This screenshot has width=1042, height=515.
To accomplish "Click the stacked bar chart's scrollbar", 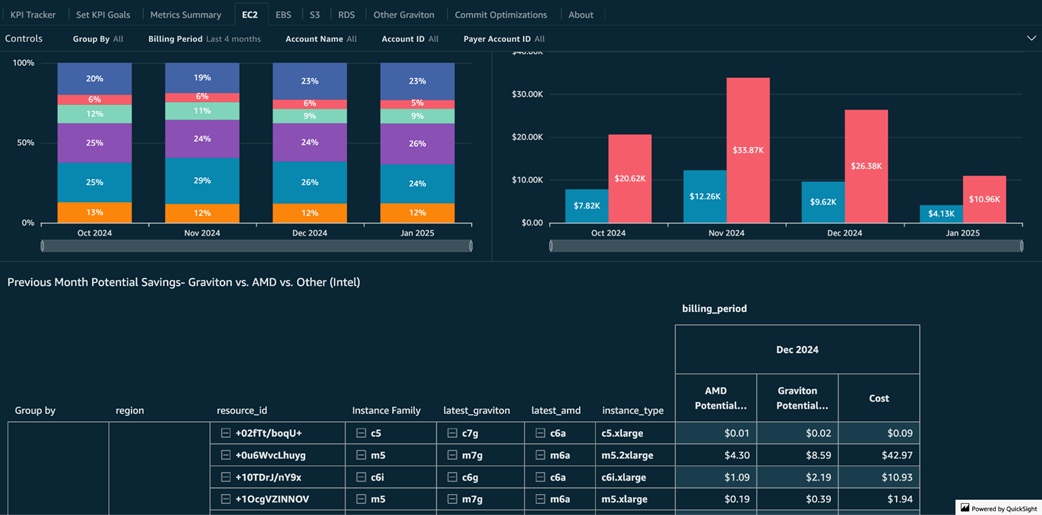I will [256, 245].
